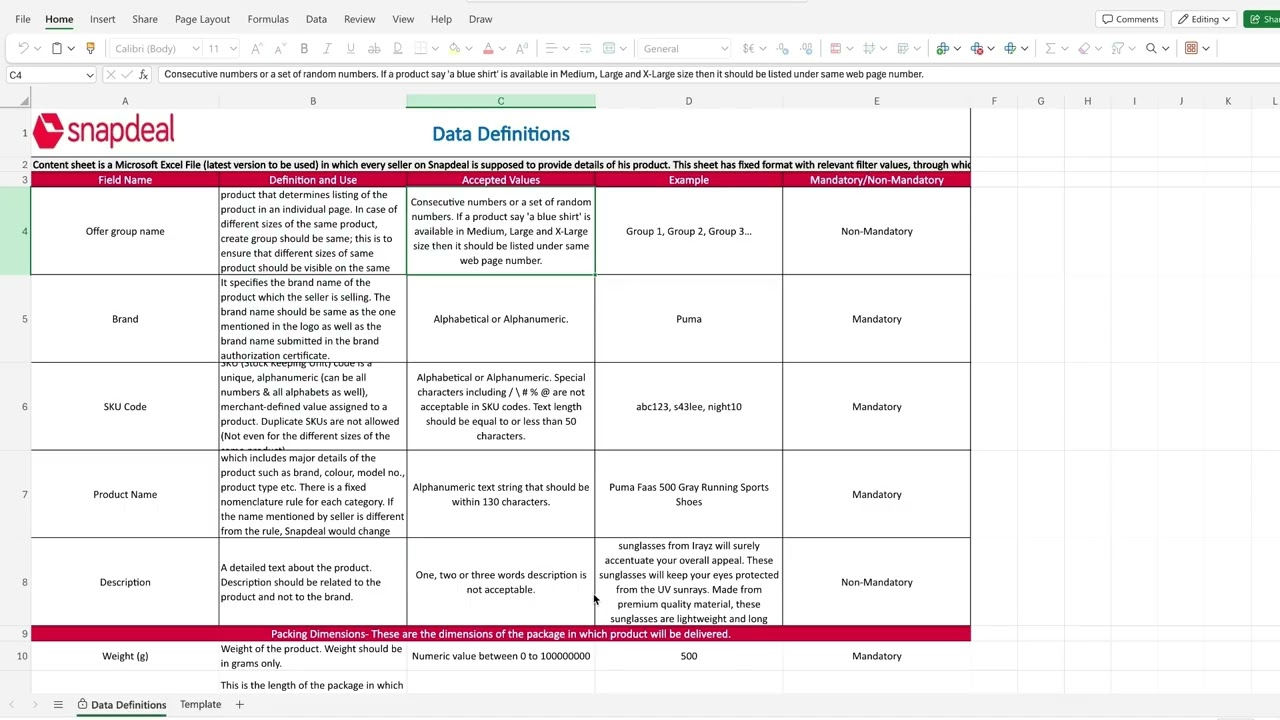Click the currency accounting format icon
Viewport: 1280px width, 720px height.
coord(747,48)
